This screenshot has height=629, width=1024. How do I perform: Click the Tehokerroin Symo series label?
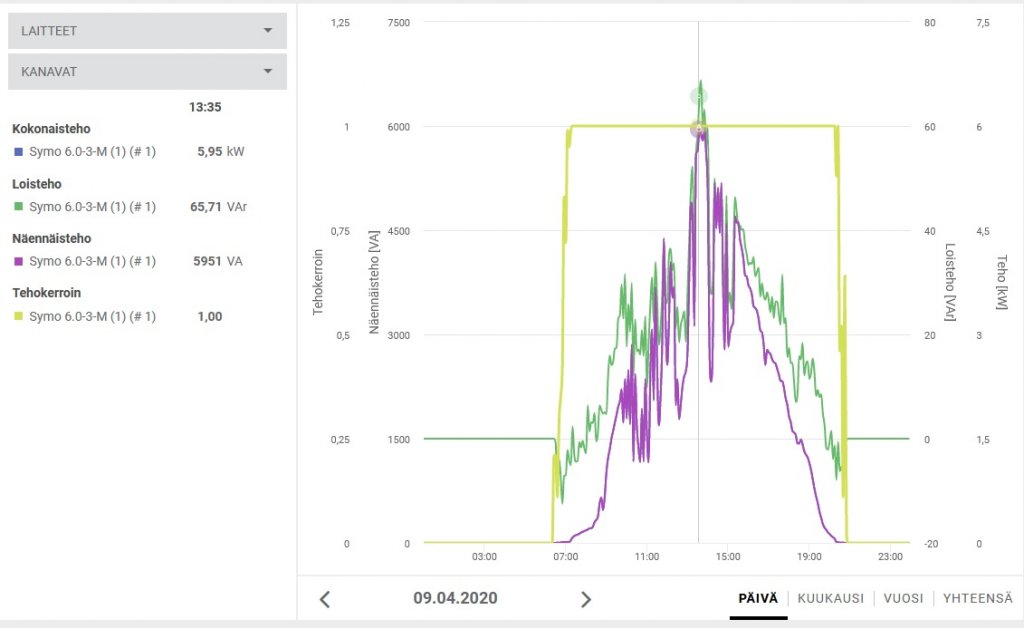tap(92, 316)
